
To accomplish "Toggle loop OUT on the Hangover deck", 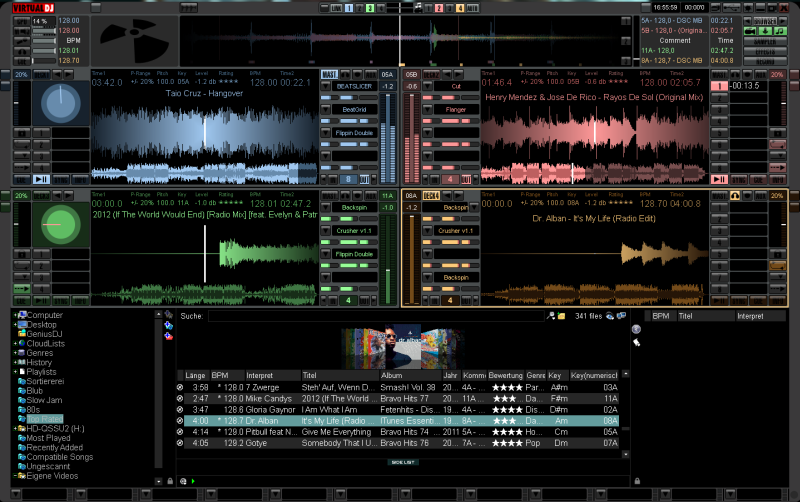I will 364,180.
